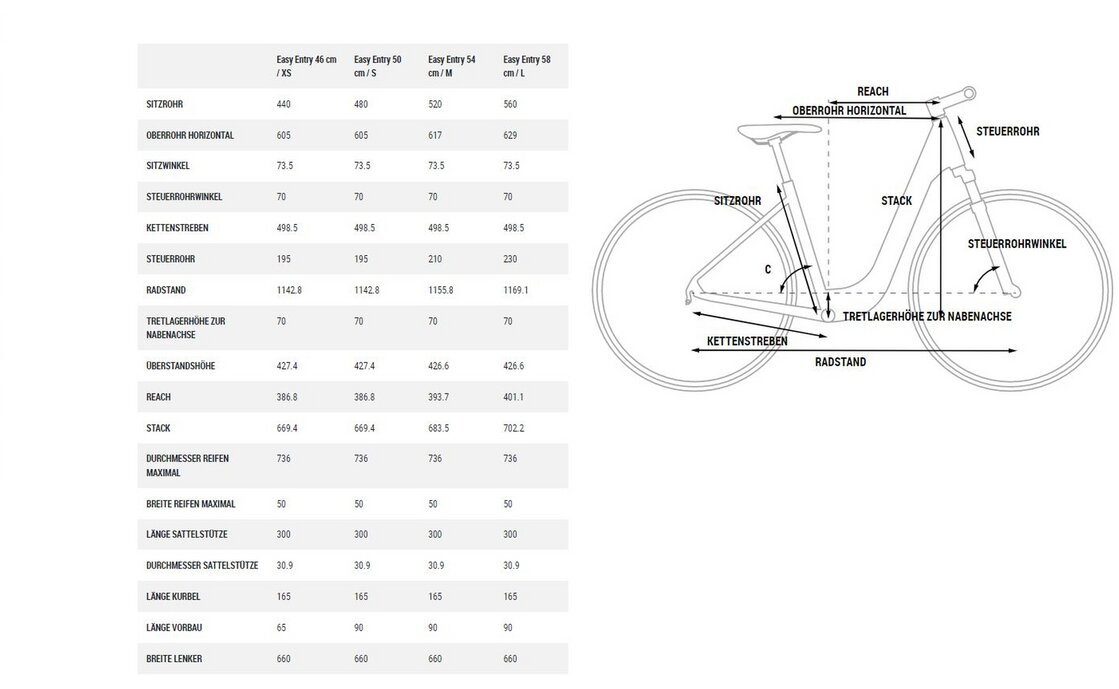
Task: Click the BREITE LENKER row label
Action: coord(175,658)
